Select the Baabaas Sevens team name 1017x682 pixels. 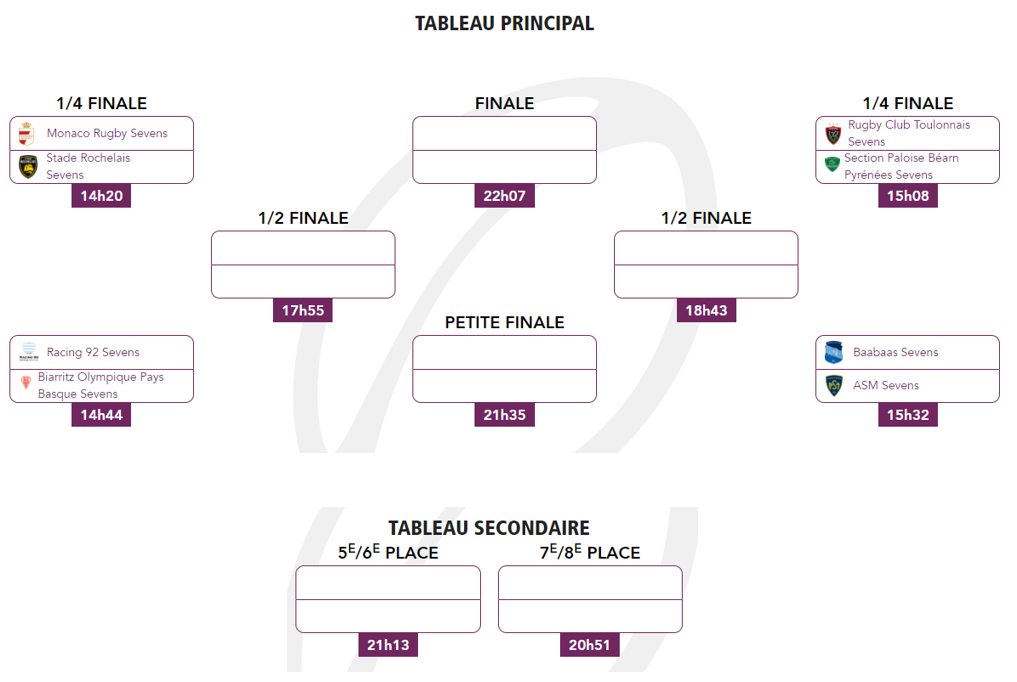click(x=895, y=352)
